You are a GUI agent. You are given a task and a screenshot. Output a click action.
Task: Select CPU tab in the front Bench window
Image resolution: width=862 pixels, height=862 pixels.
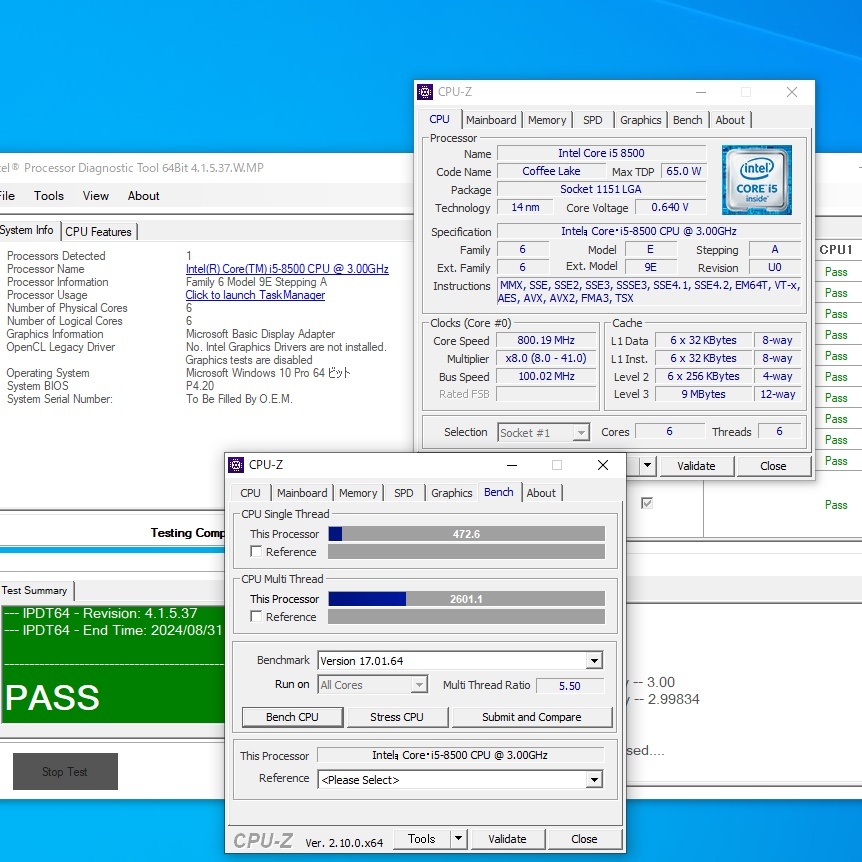point(250,493)
